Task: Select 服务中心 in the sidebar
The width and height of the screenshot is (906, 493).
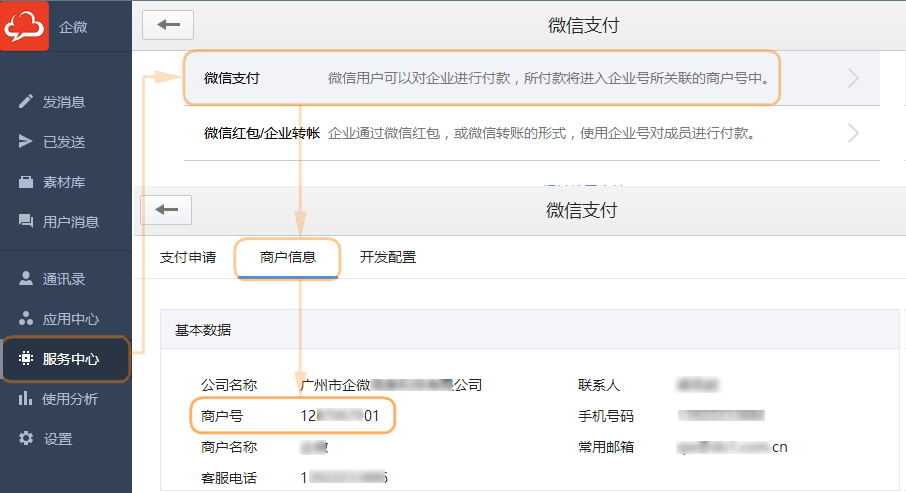Action: point(66,359)
